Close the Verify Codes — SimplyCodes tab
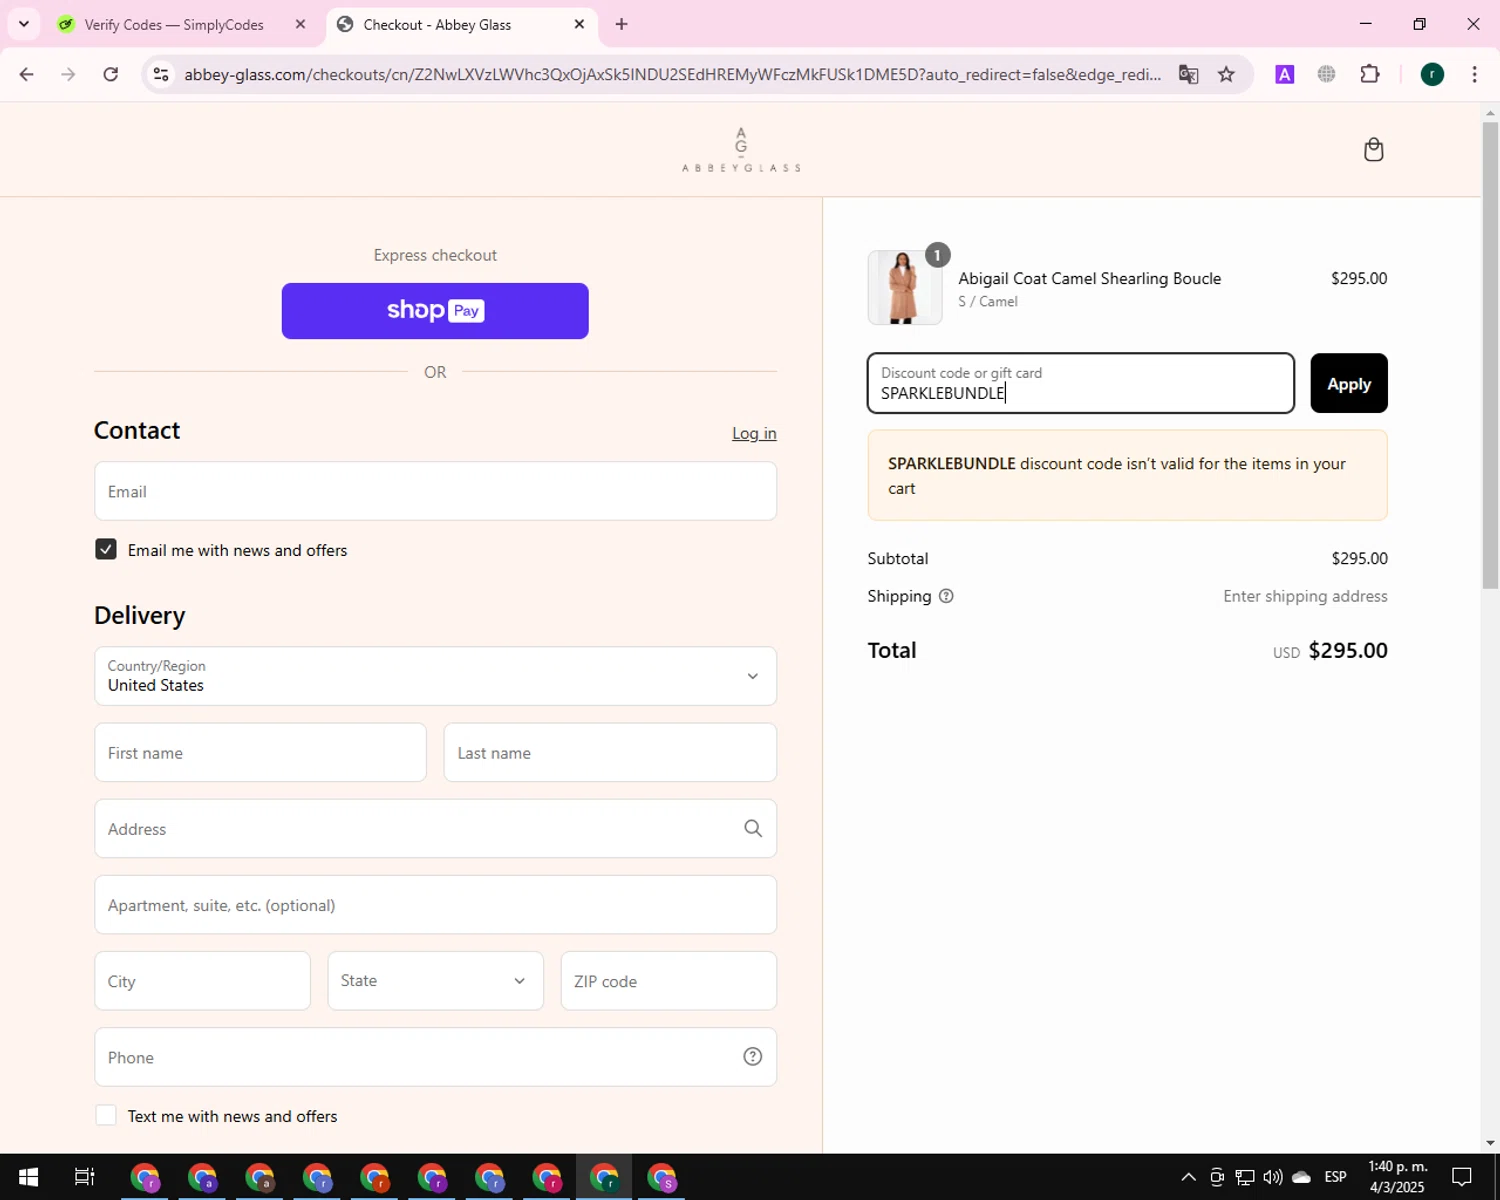The image size is (1500, 1200). (300, 24)
